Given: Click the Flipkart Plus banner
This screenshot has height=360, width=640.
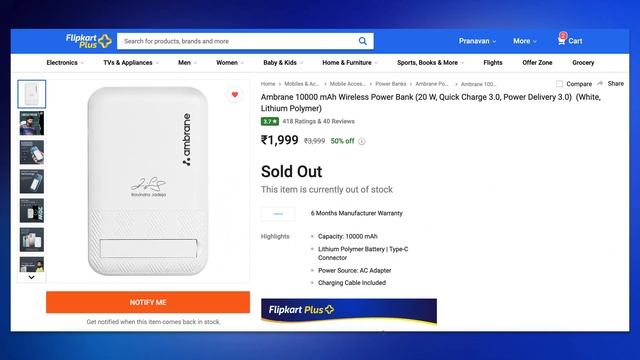Looking at the screenshot, I should click(x=349, y=311).
